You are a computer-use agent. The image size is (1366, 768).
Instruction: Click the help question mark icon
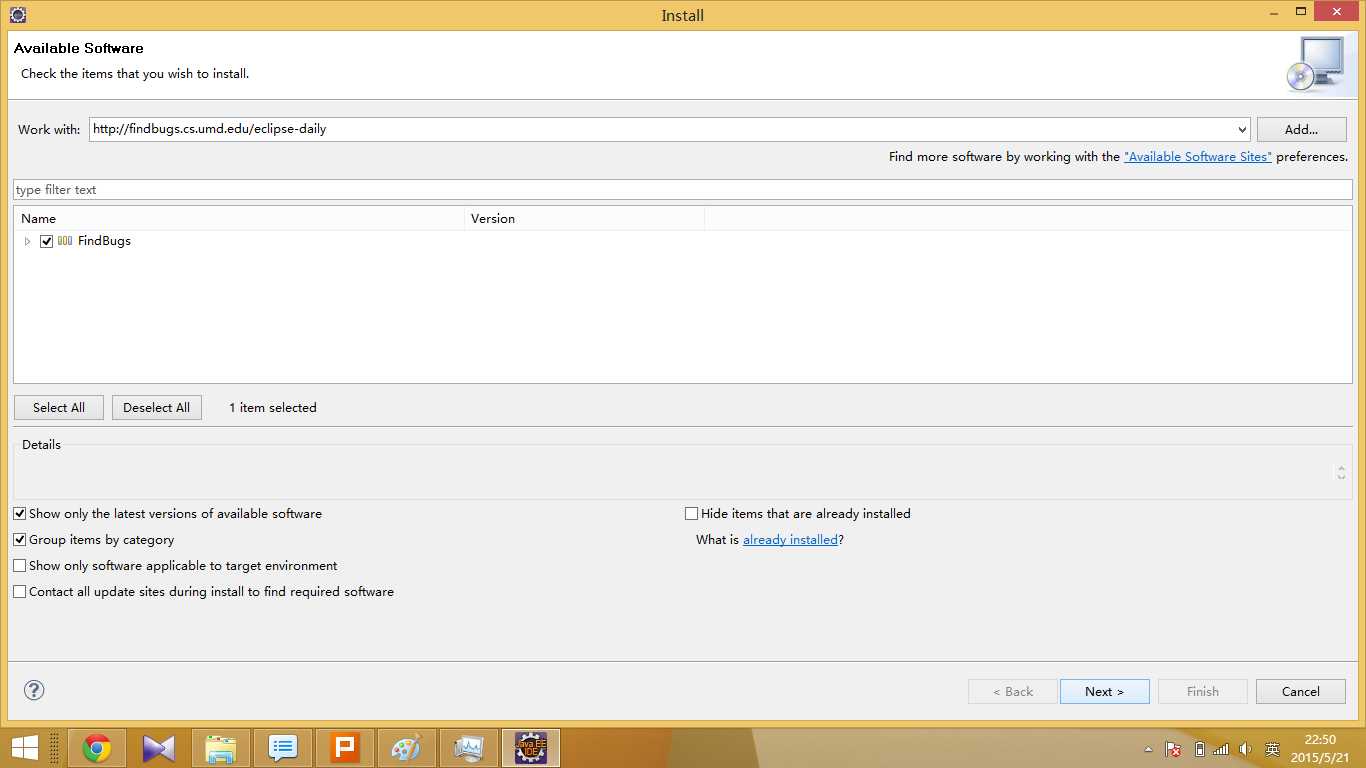pos(34,690)
